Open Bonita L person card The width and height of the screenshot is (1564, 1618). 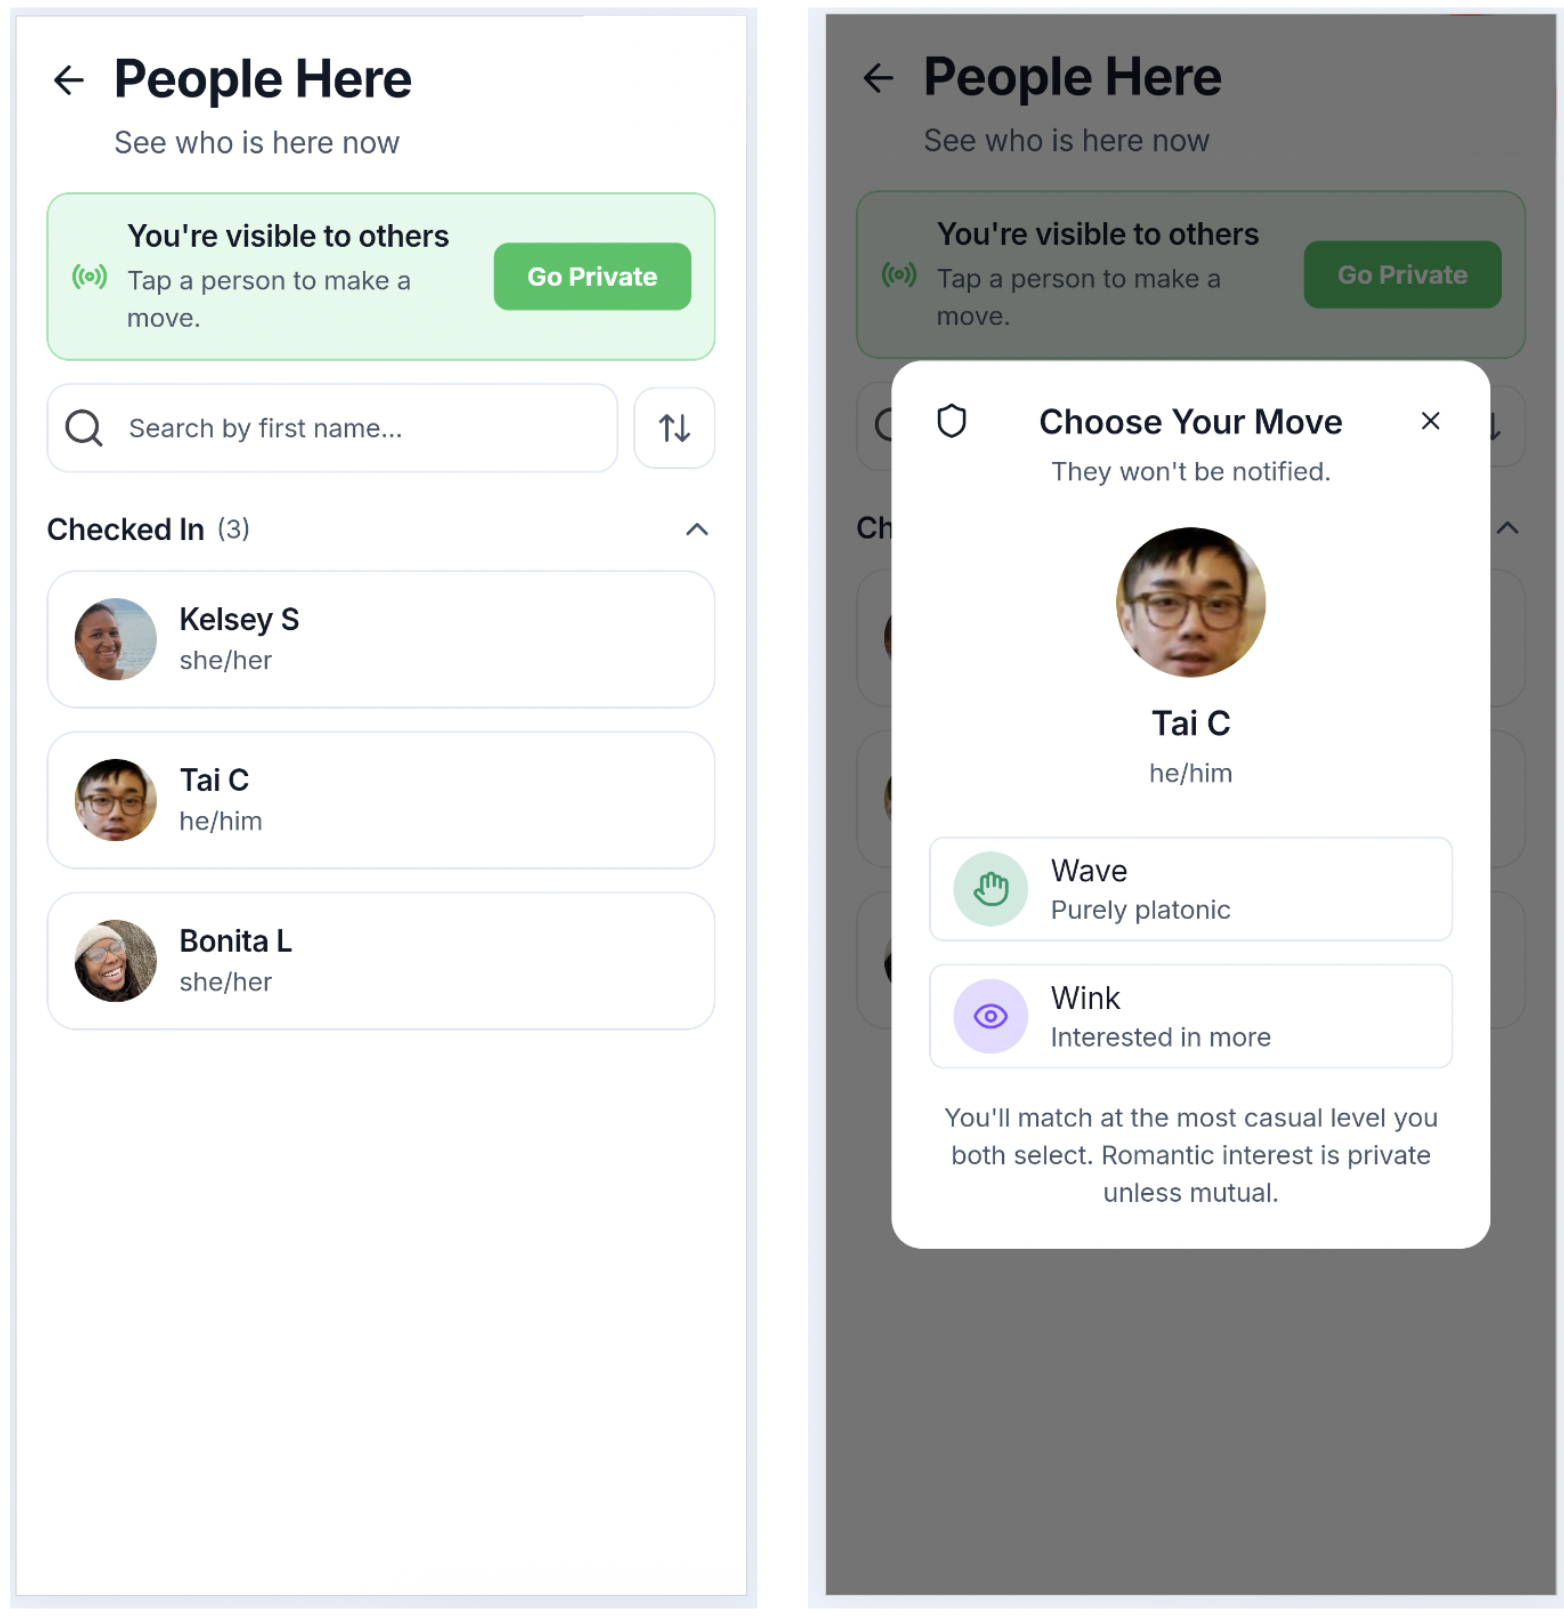click(381, 961)
